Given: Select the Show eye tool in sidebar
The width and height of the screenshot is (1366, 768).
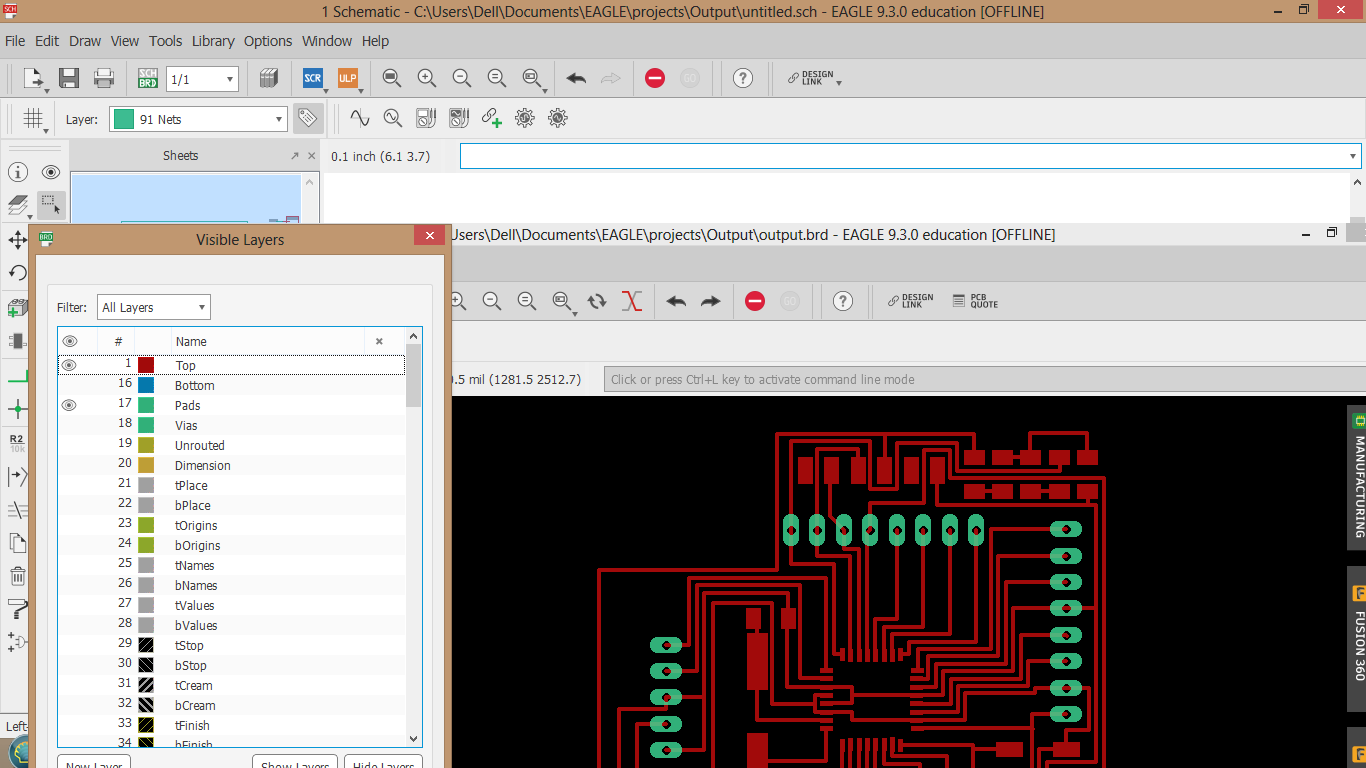Looking at the screenshot, I should (51, 172).
